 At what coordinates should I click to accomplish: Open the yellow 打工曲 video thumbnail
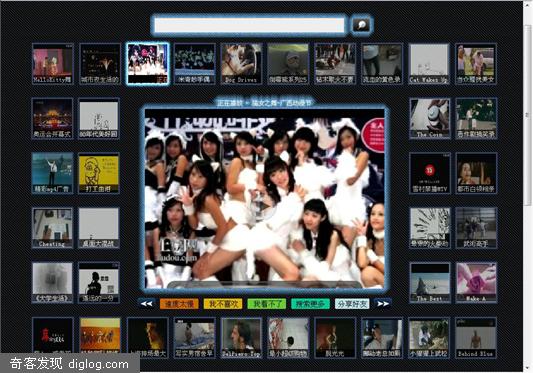[x=99, y=173]
